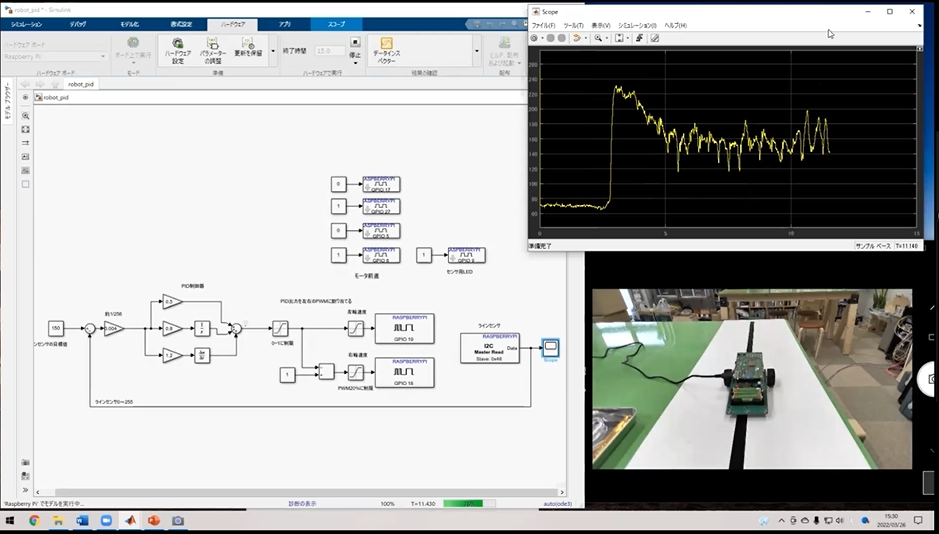Image resolution: width=939 pixels, height=534 pixels.
Task: Toggle the hide/show explorer bar circle button
Action: (26, 97)
